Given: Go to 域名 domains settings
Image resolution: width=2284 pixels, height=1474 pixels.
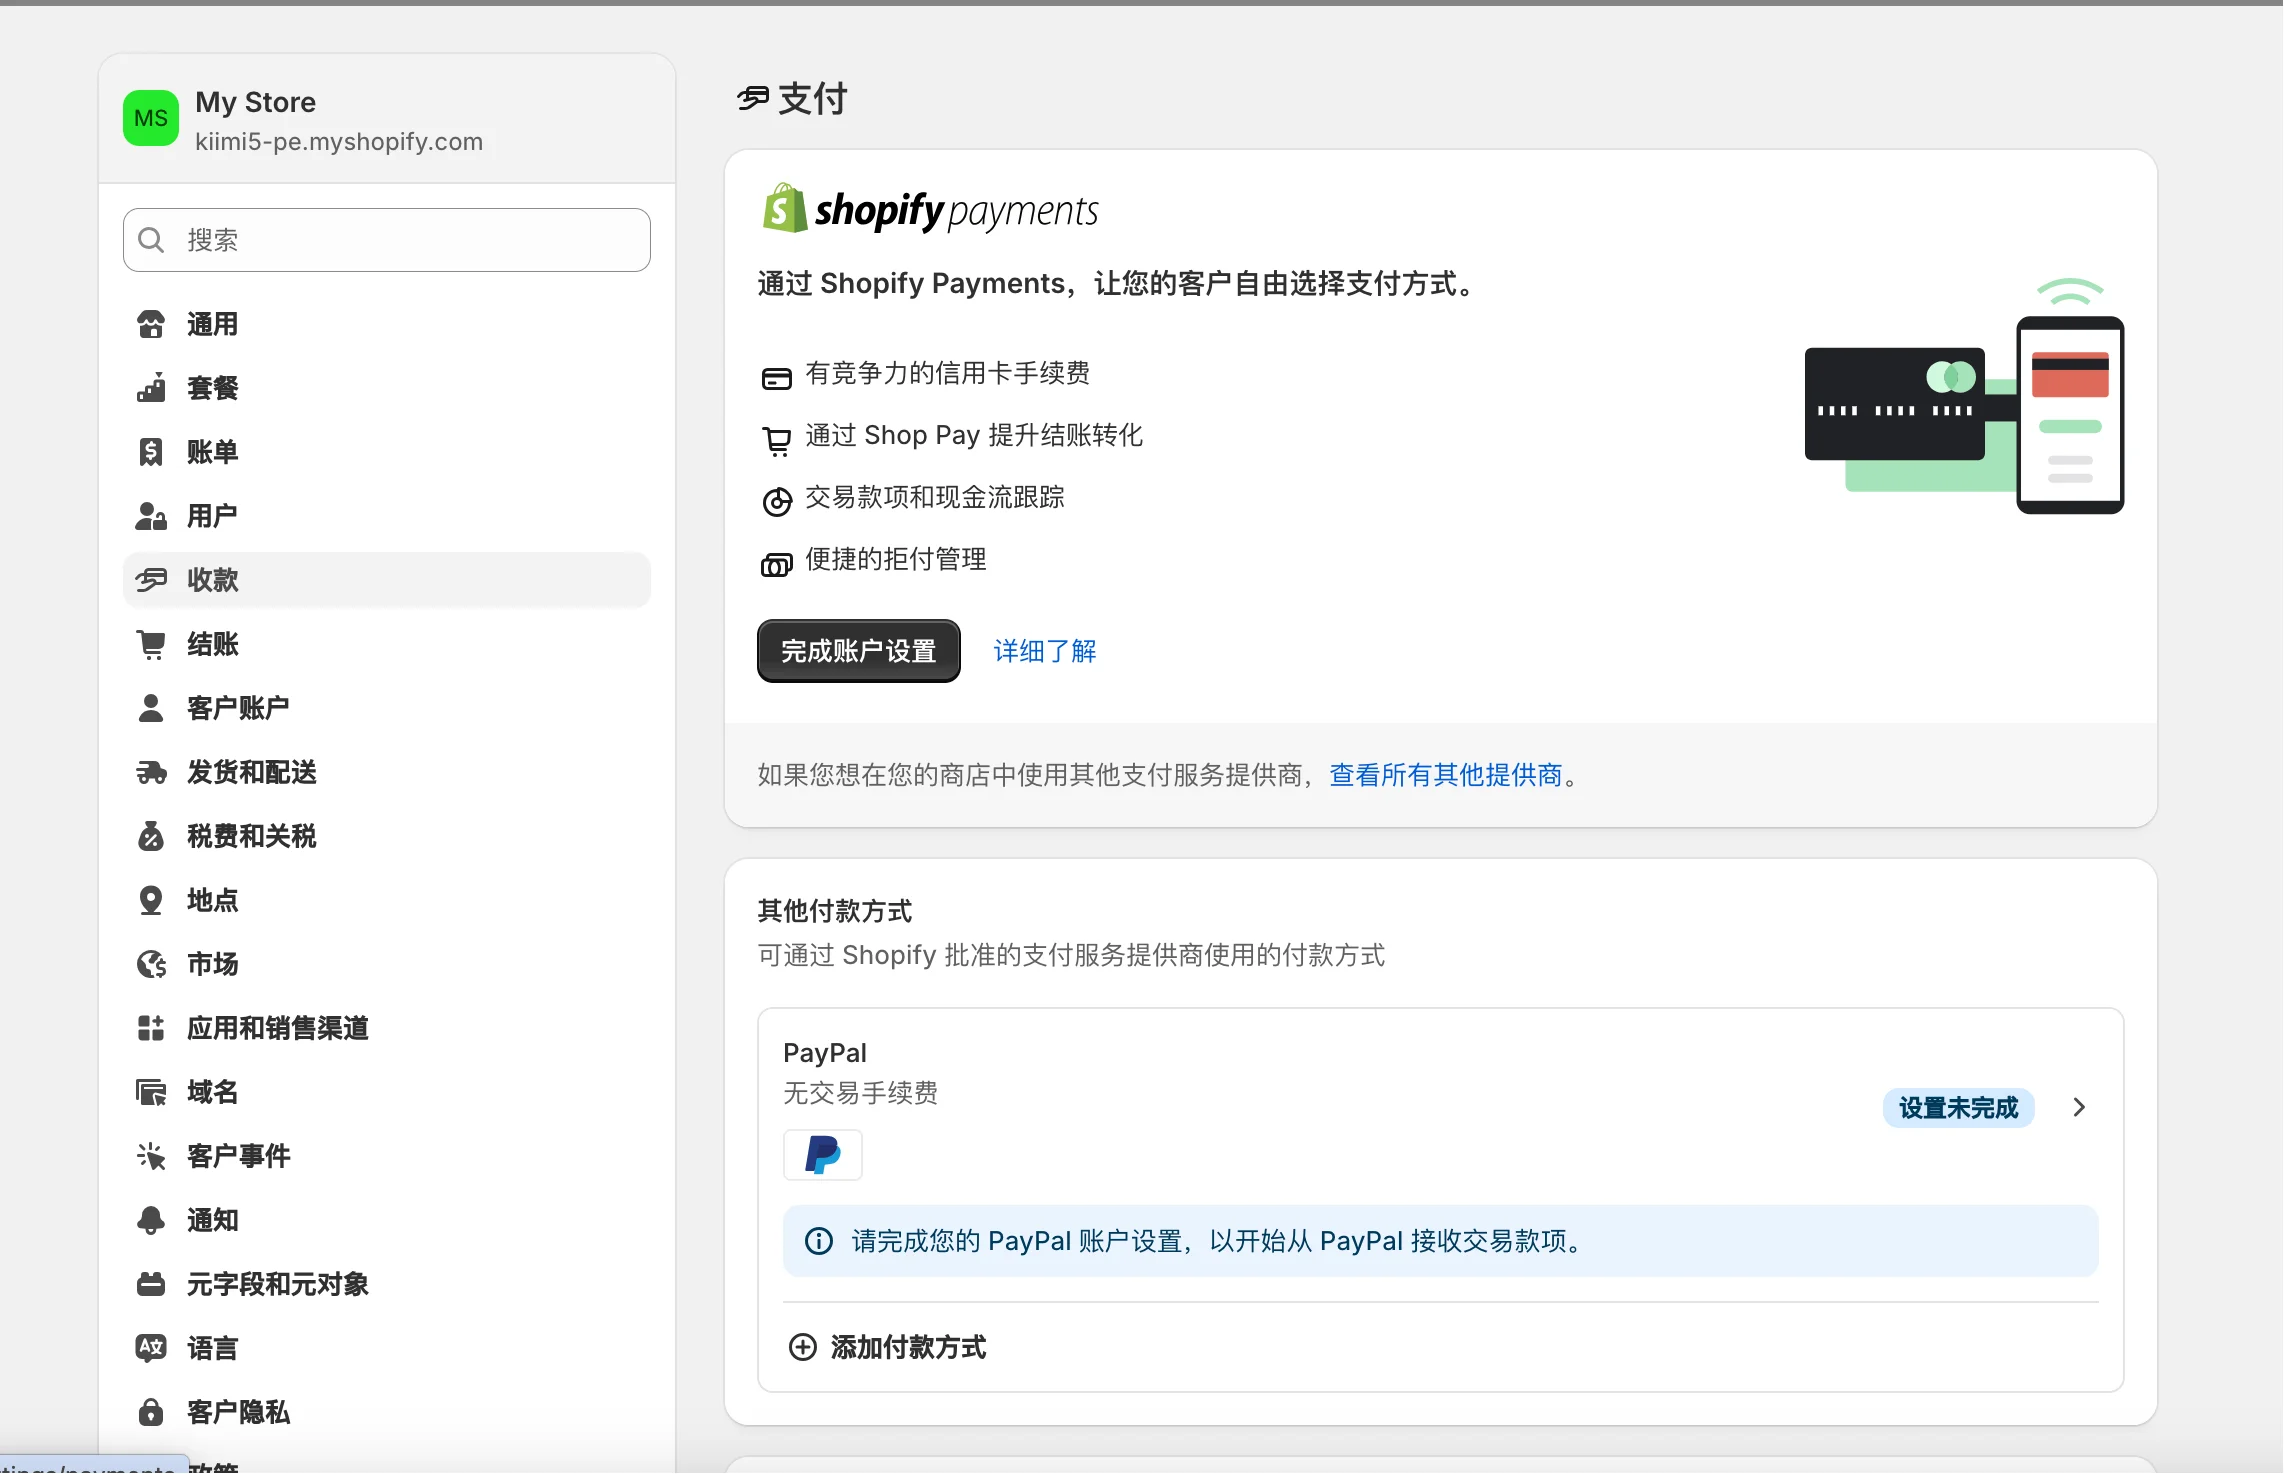Looking at the screenshot, I should coord(387,1092).
